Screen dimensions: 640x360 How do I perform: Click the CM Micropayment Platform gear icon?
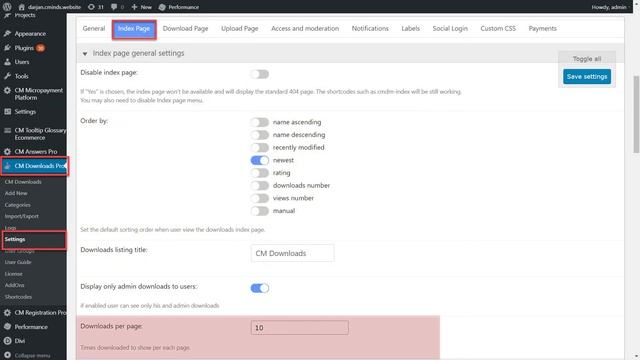point(7,90)
